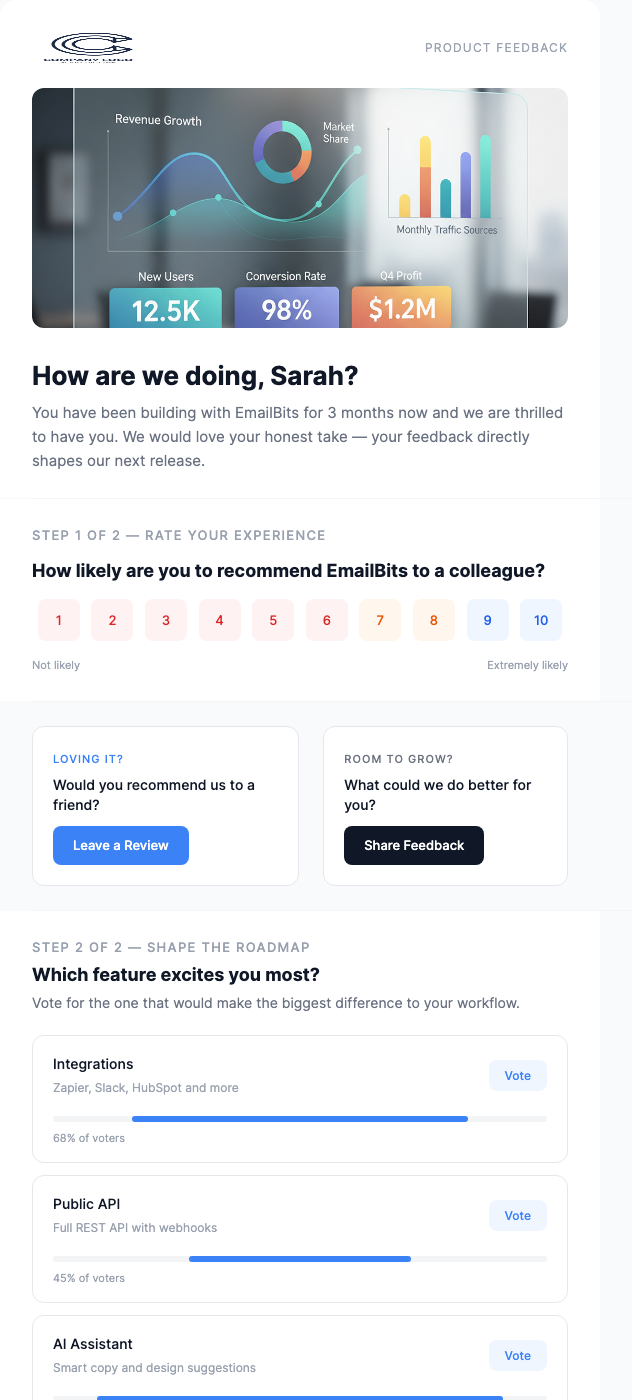Click the Leave a Review button
This screenshot has height=1400, width=632.
tap(120, 845)
